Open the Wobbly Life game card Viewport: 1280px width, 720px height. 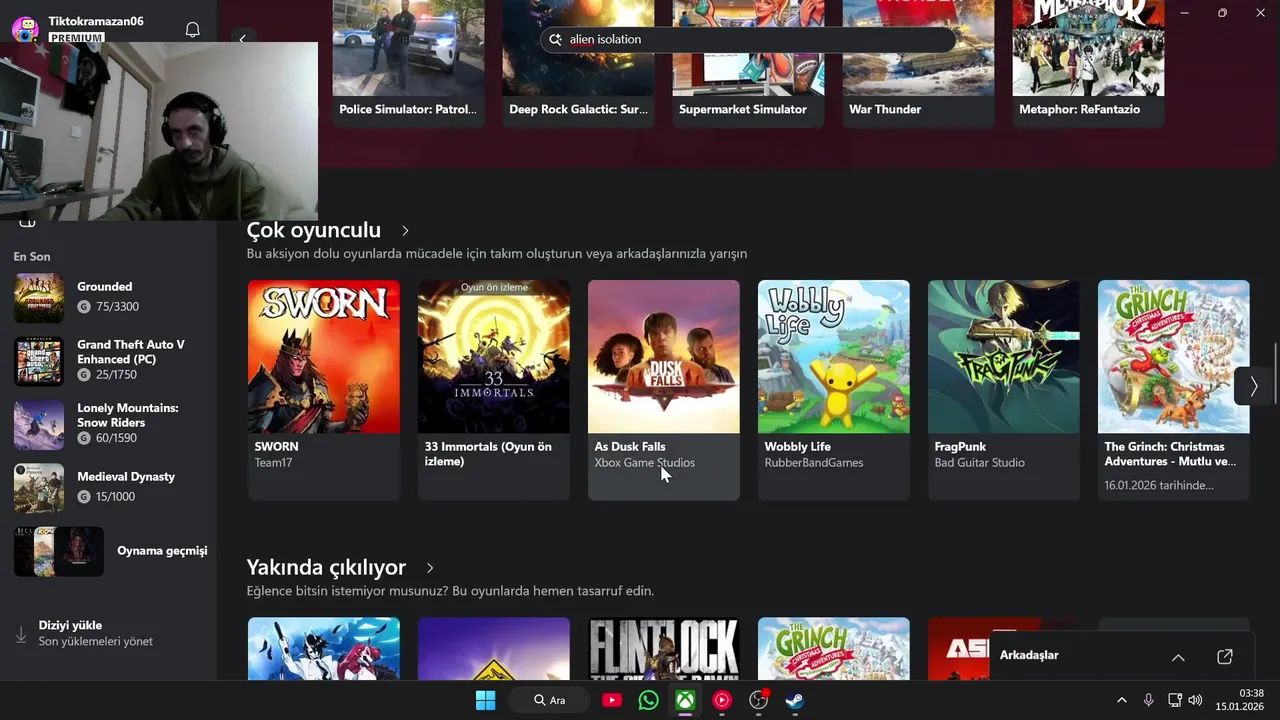[x=834, y=390]
